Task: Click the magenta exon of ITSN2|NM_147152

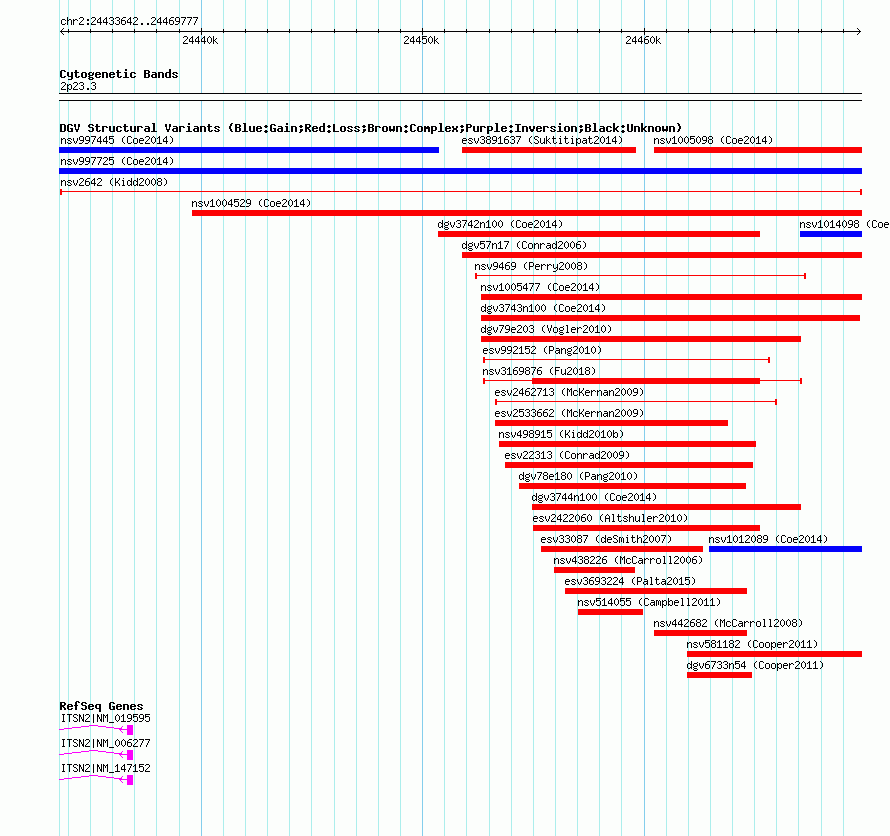Action: pos(130,780)
